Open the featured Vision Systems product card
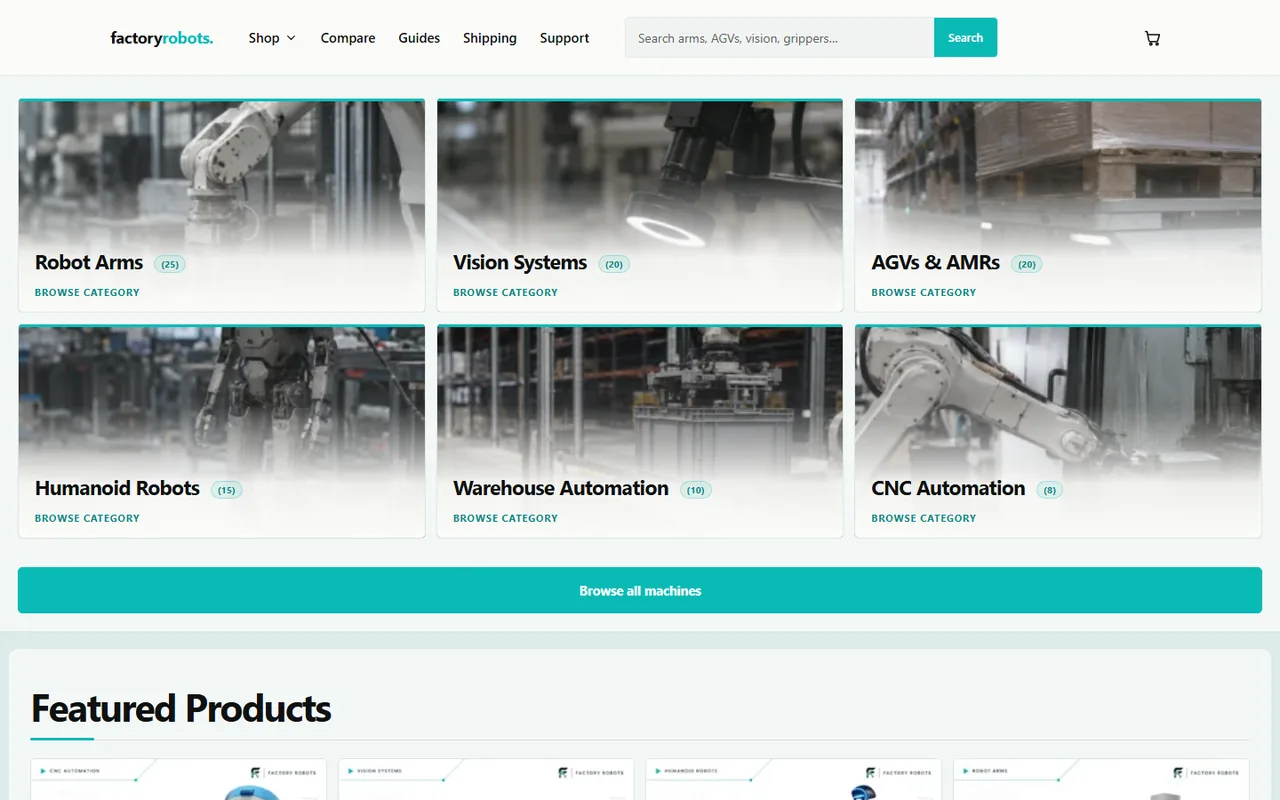Image resolution: width=1280 pixels, height=800 pixels. tap(486, 780)
